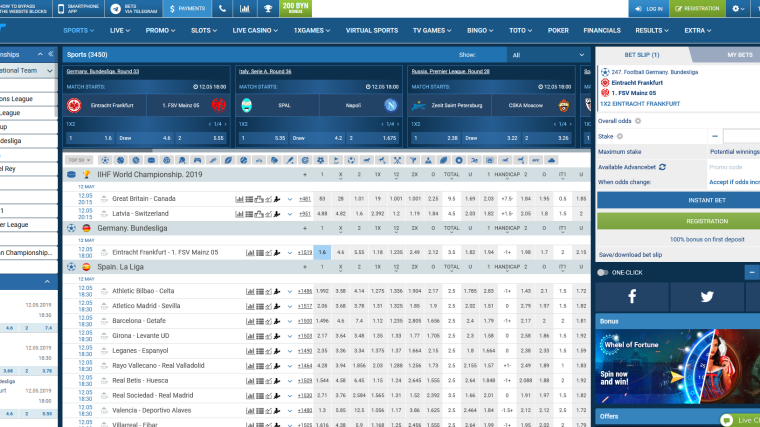Expand the Slots menu
Image resolution: width=760 pixels, height=427 pixels.
click(204, 31)
